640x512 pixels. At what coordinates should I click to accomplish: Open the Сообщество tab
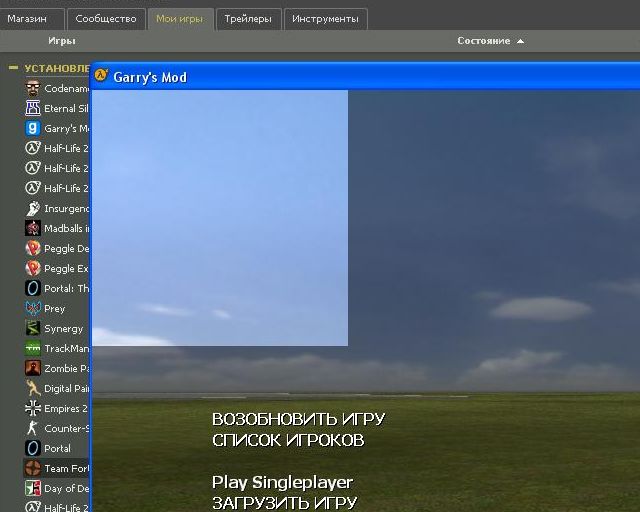coord(106,18)
